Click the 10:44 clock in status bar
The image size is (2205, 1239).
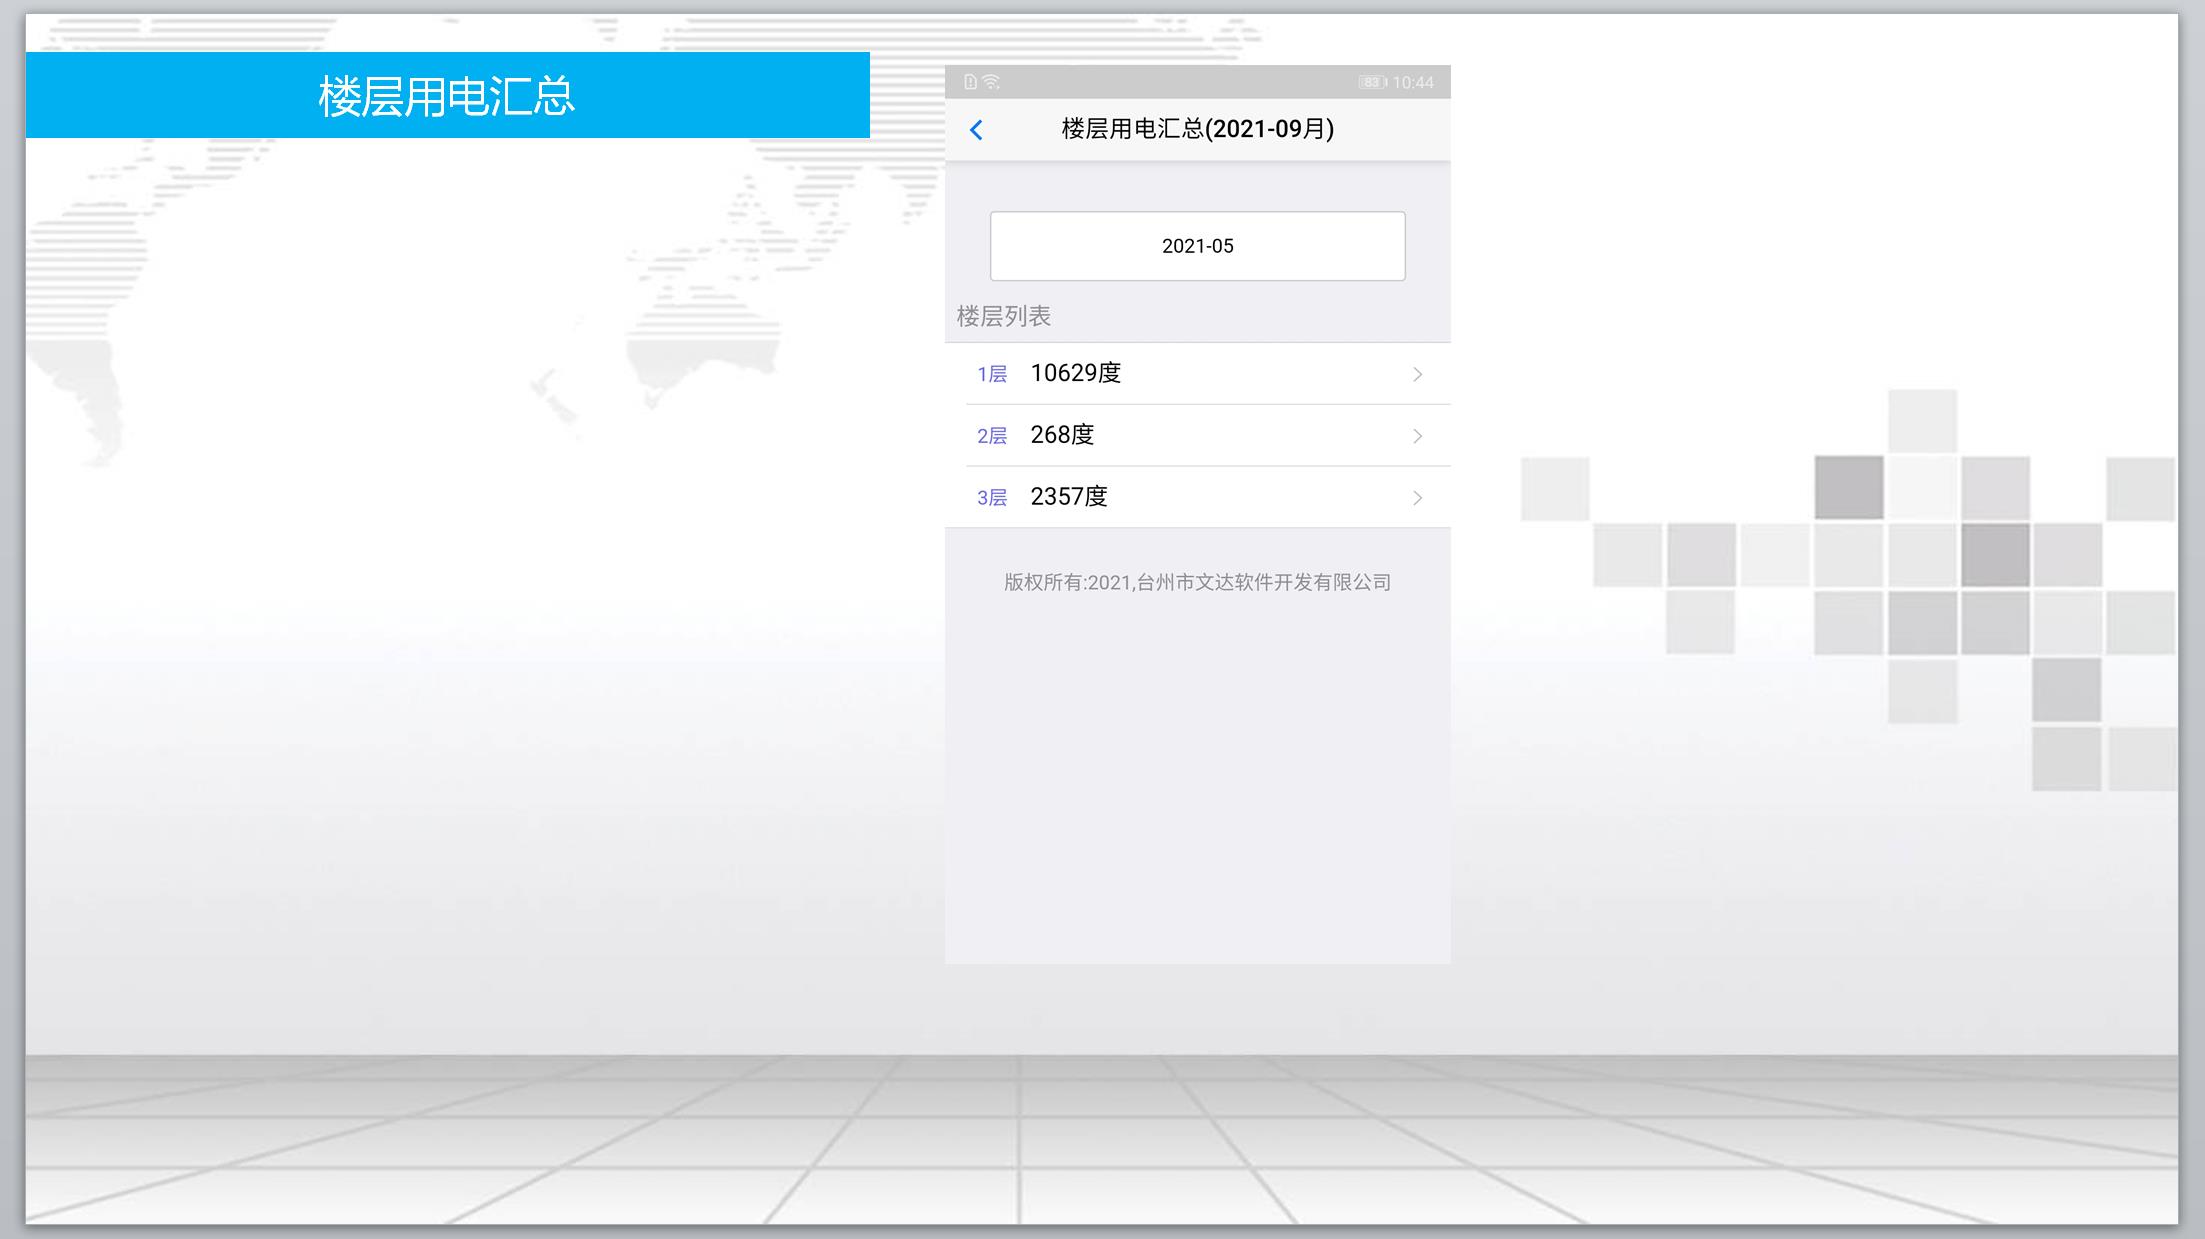coord(1413,82)
